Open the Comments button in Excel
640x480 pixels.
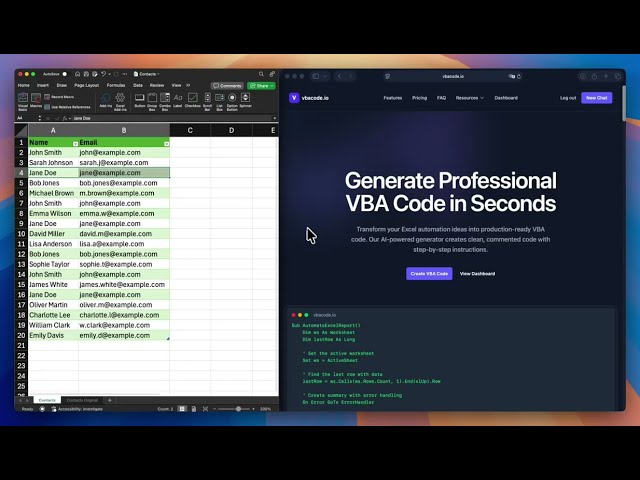(x=227, y=86)
